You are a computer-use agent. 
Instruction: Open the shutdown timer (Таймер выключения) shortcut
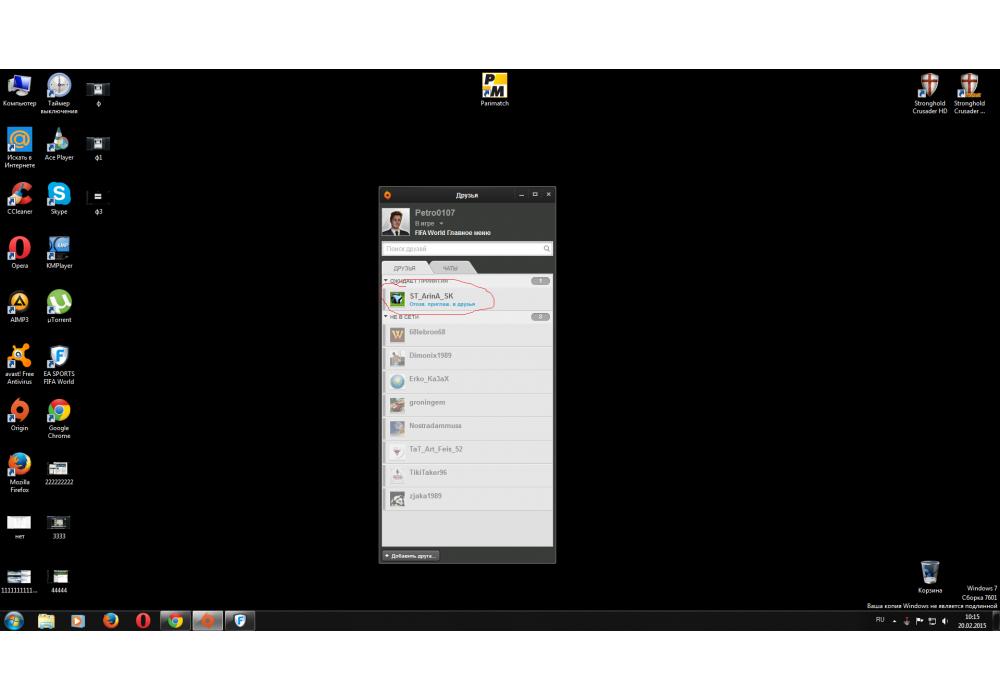[59, 93]
